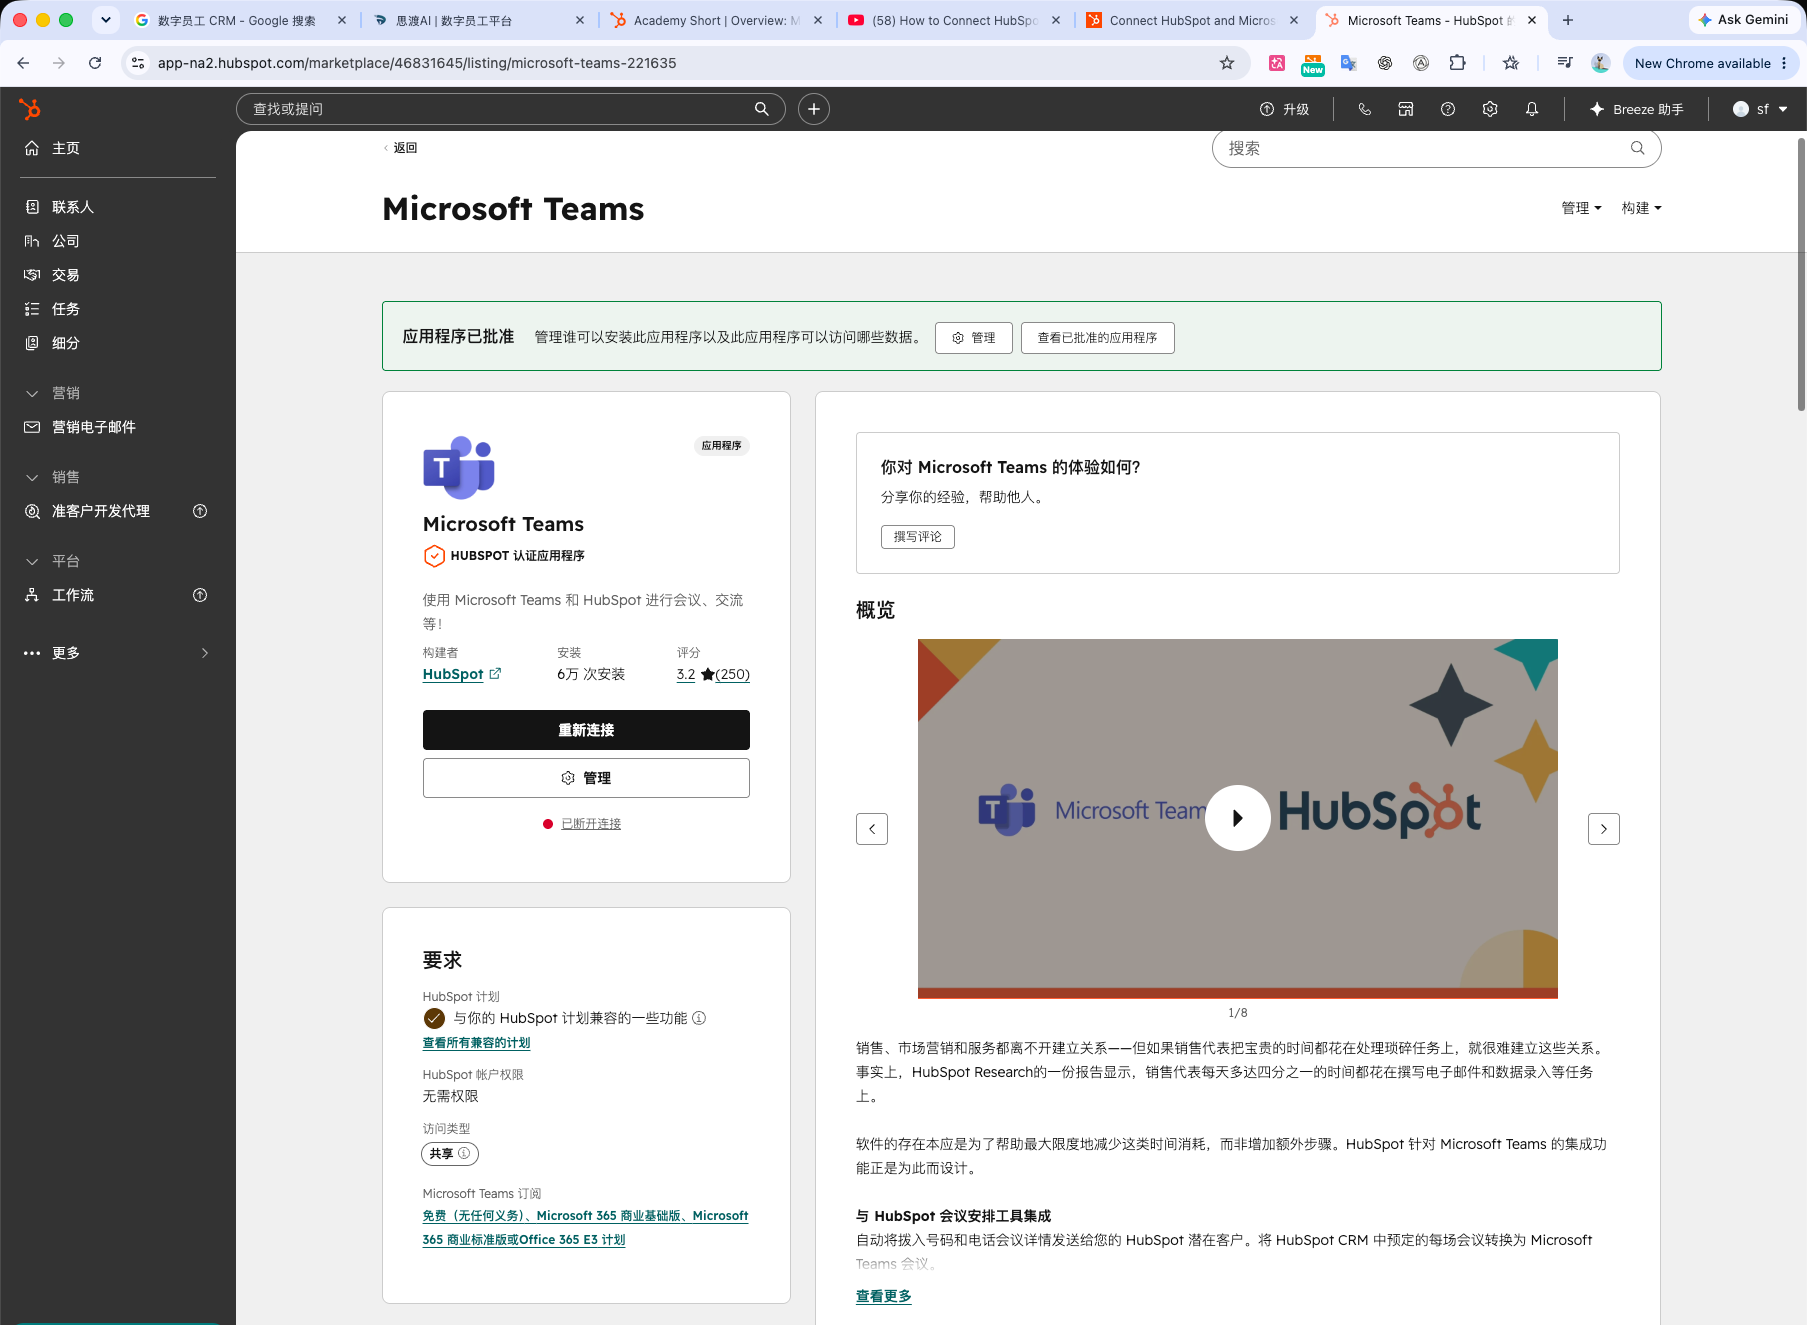Open the 构建 dropdown in page header
The height and width of the screenshot is (1325, 1807).
click(1641, 208)
